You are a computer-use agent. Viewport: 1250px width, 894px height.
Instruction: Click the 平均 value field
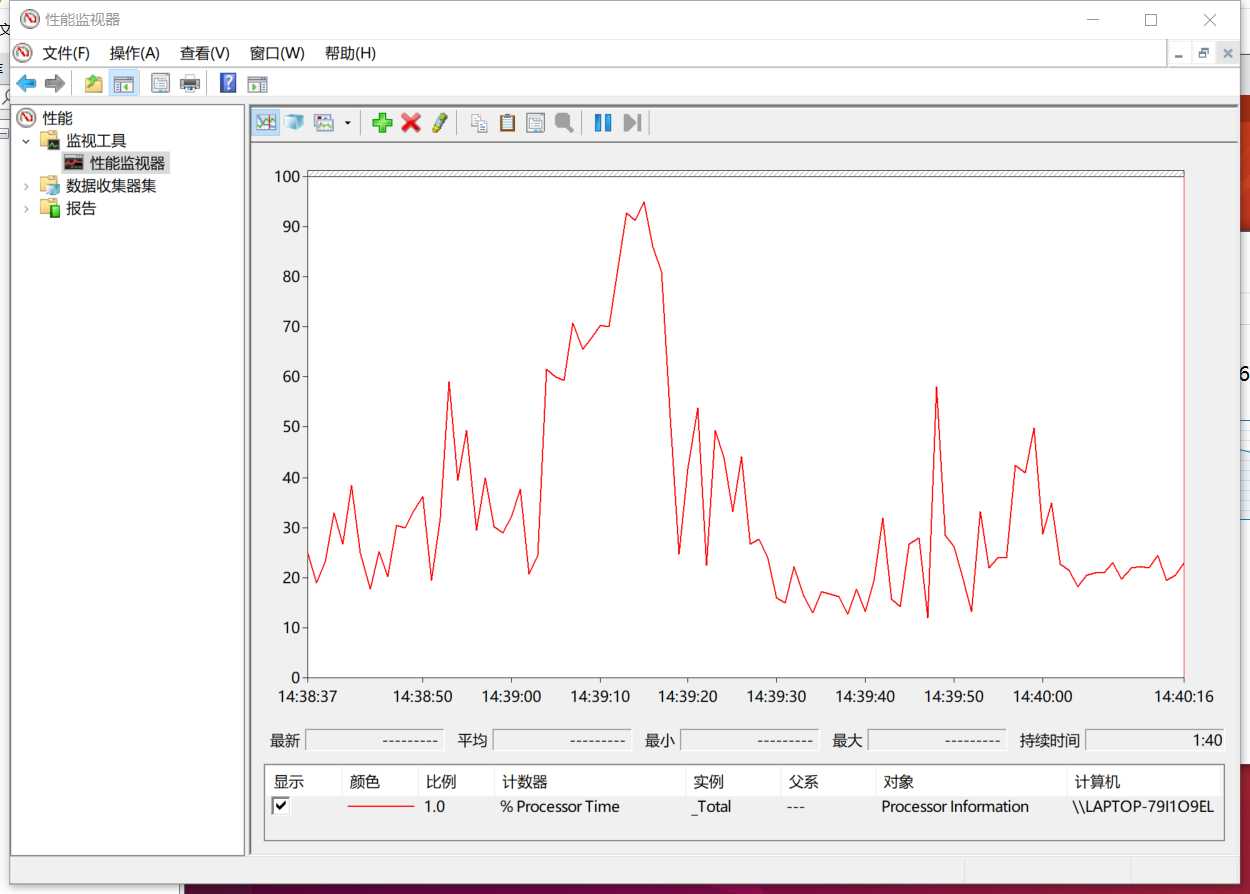coord(562,740)
